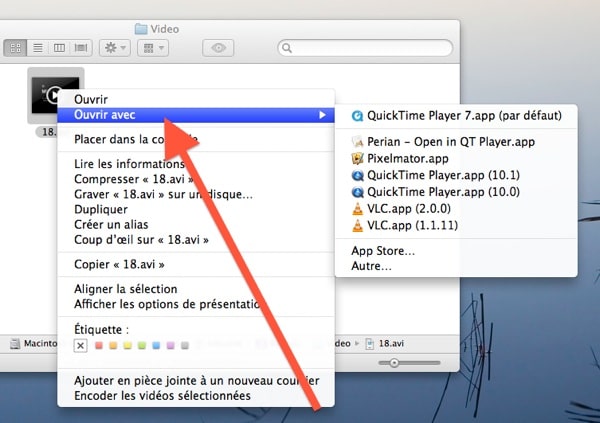Click the Video folder title icon
600x423 pixels.
(141, 29)
